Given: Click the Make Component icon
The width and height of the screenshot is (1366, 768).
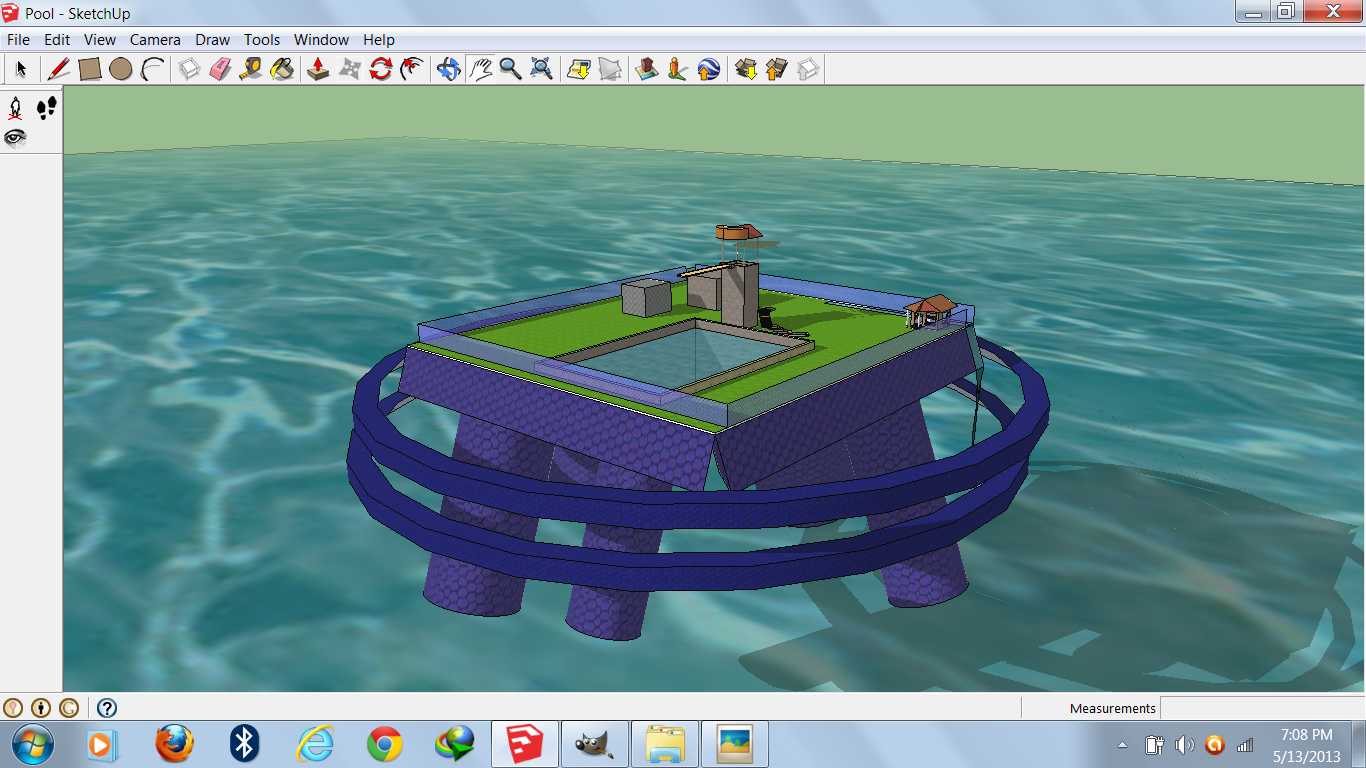Looking at the screenshot, I should click(189, 69).
